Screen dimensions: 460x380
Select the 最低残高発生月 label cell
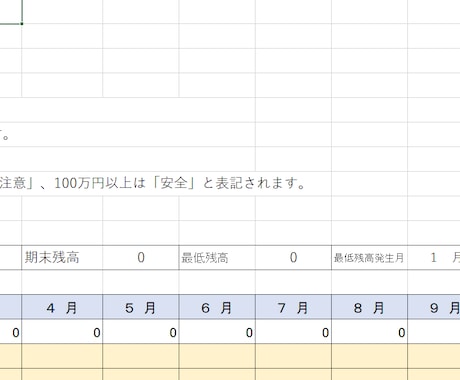point(369,257)
